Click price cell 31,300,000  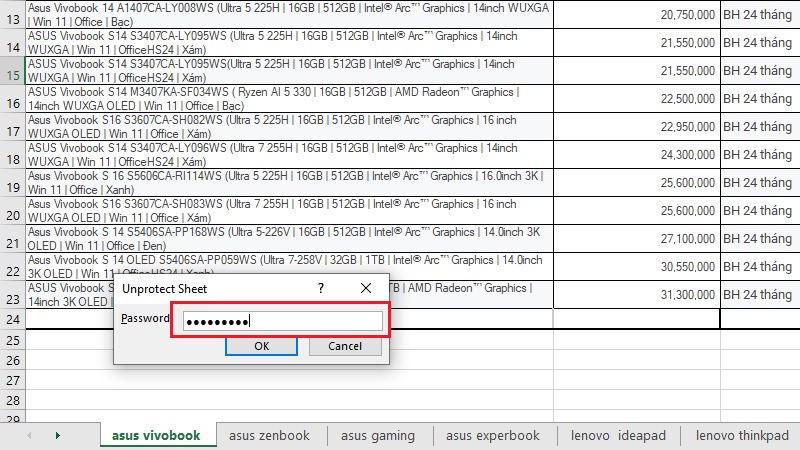point(637,295)
